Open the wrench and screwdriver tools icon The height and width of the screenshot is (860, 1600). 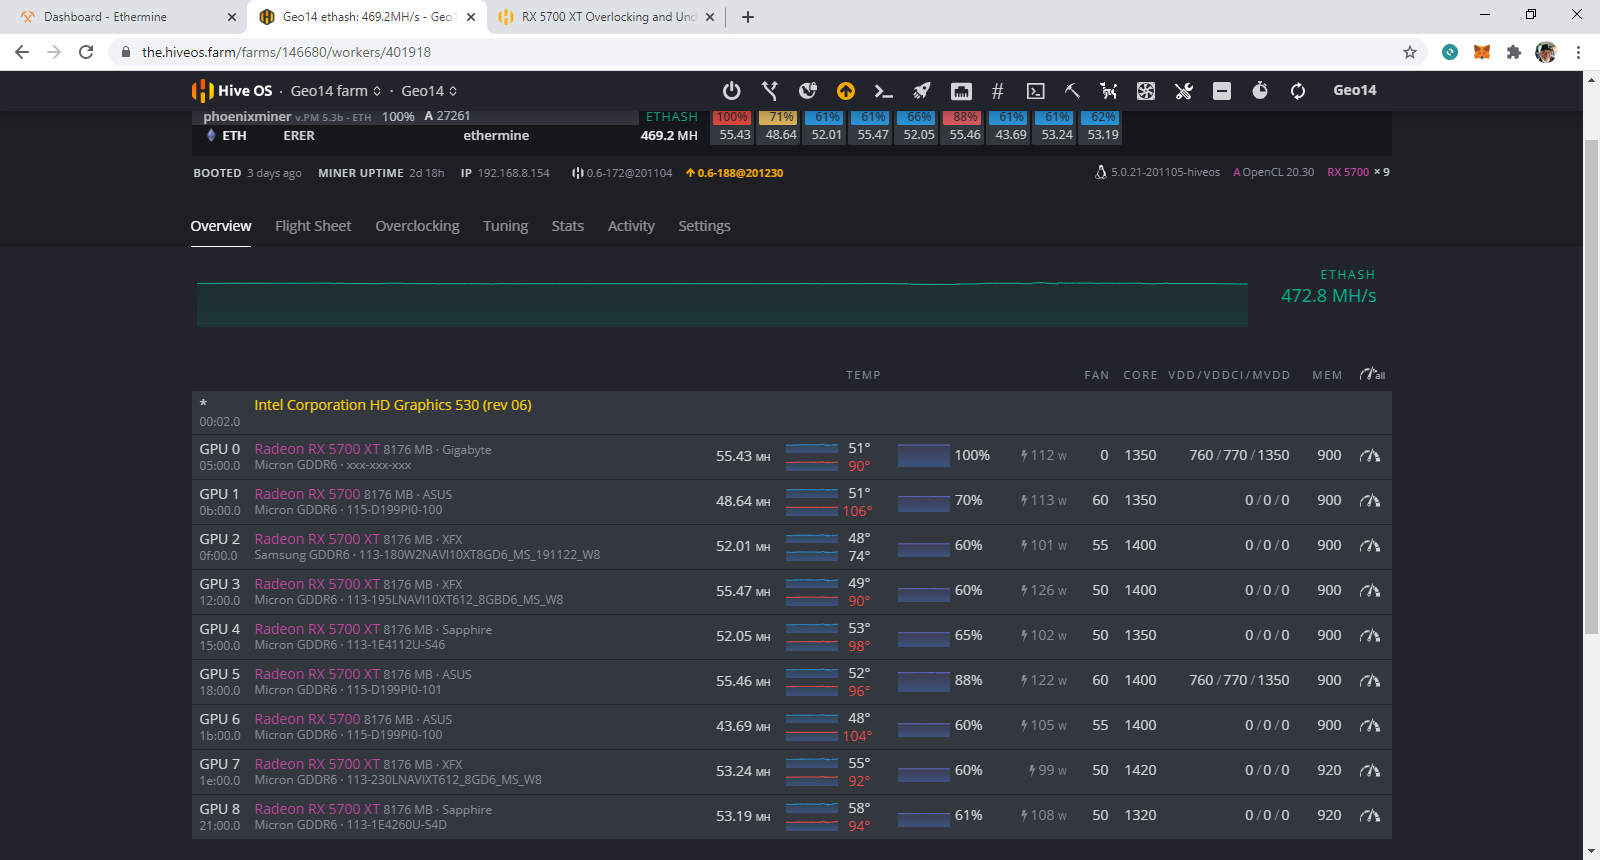coord(1184,91)
